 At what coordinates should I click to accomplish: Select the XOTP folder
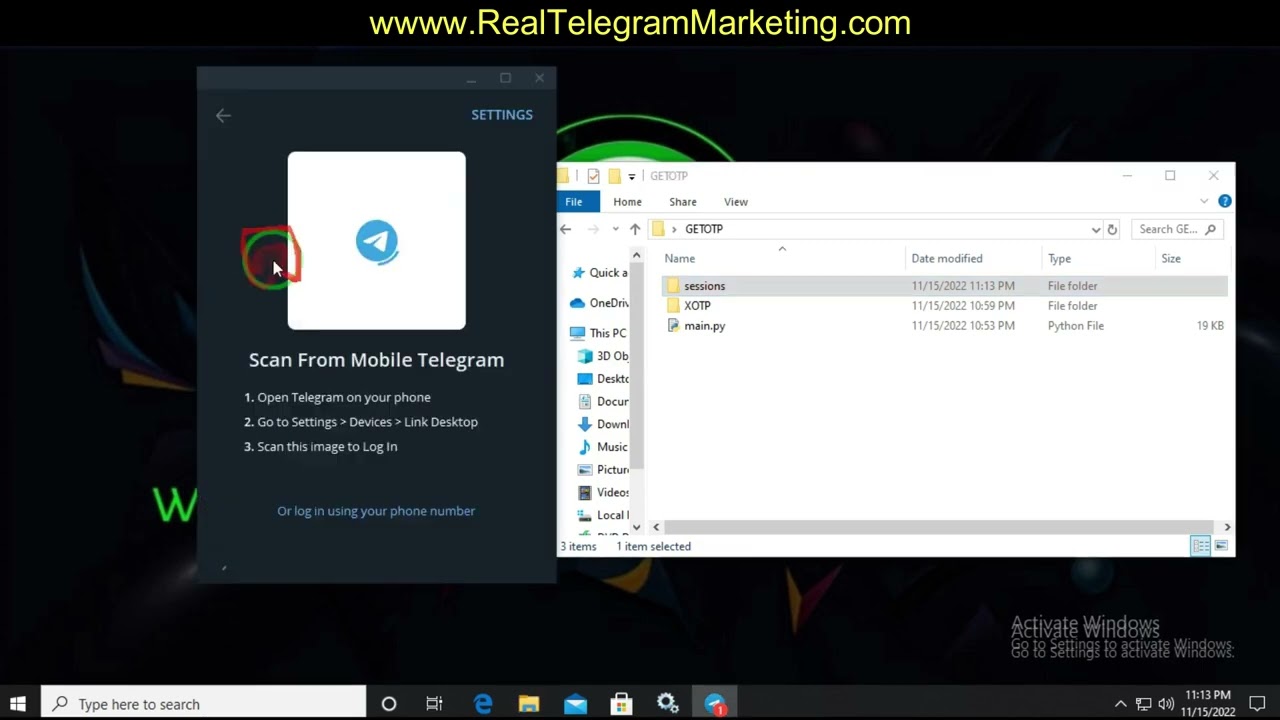coord(697,306)
